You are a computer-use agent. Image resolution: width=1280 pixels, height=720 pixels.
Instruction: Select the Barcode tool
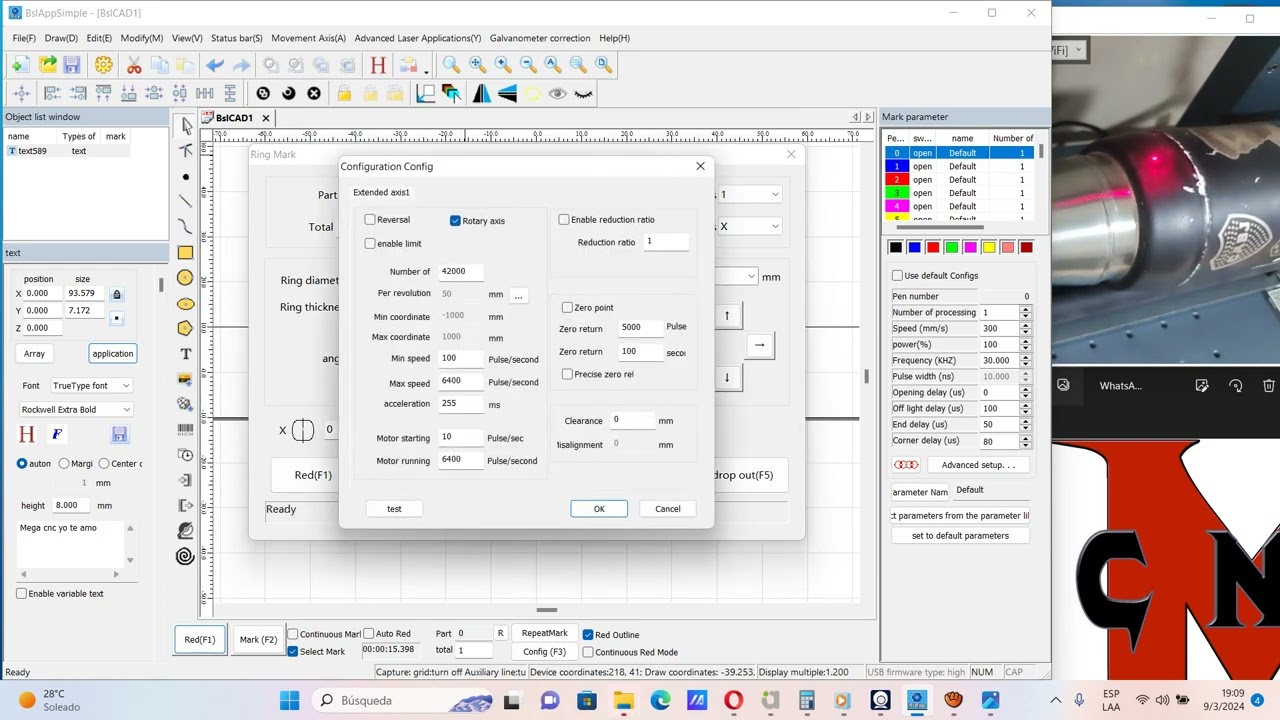185,430
